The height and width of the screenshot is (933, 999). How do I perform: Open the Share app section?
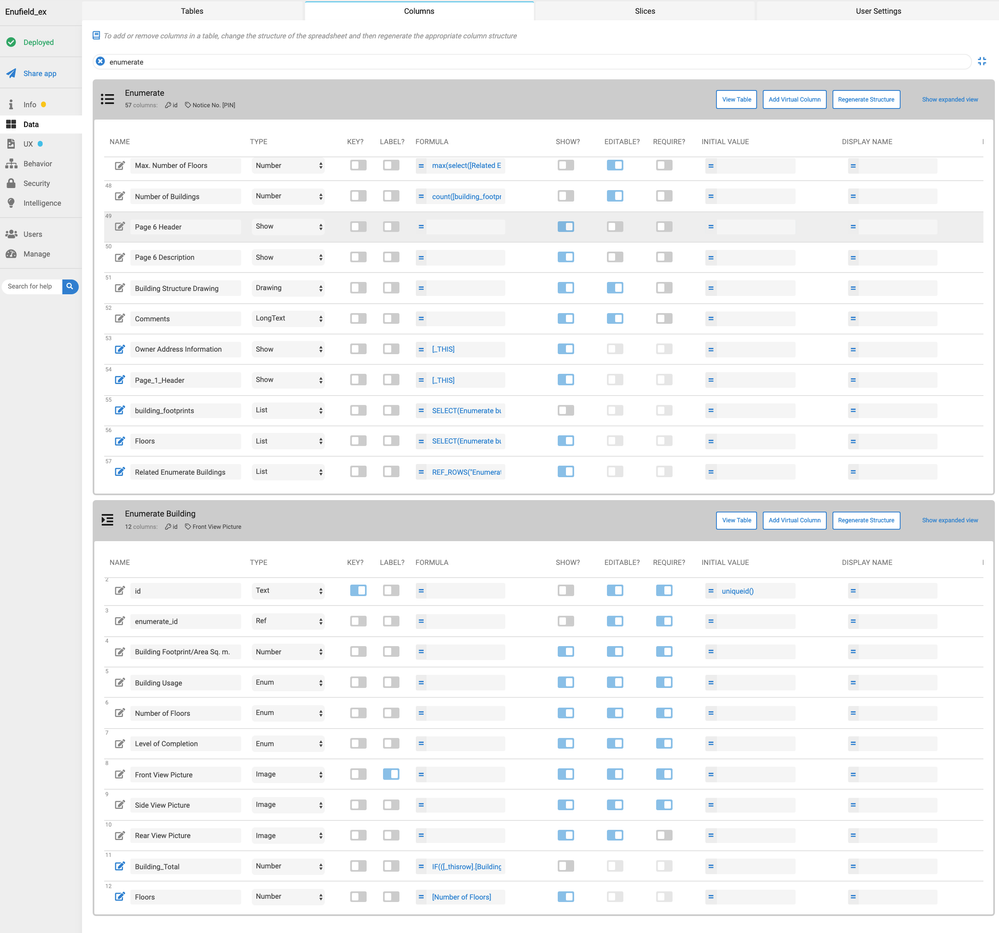coord(40,73)
